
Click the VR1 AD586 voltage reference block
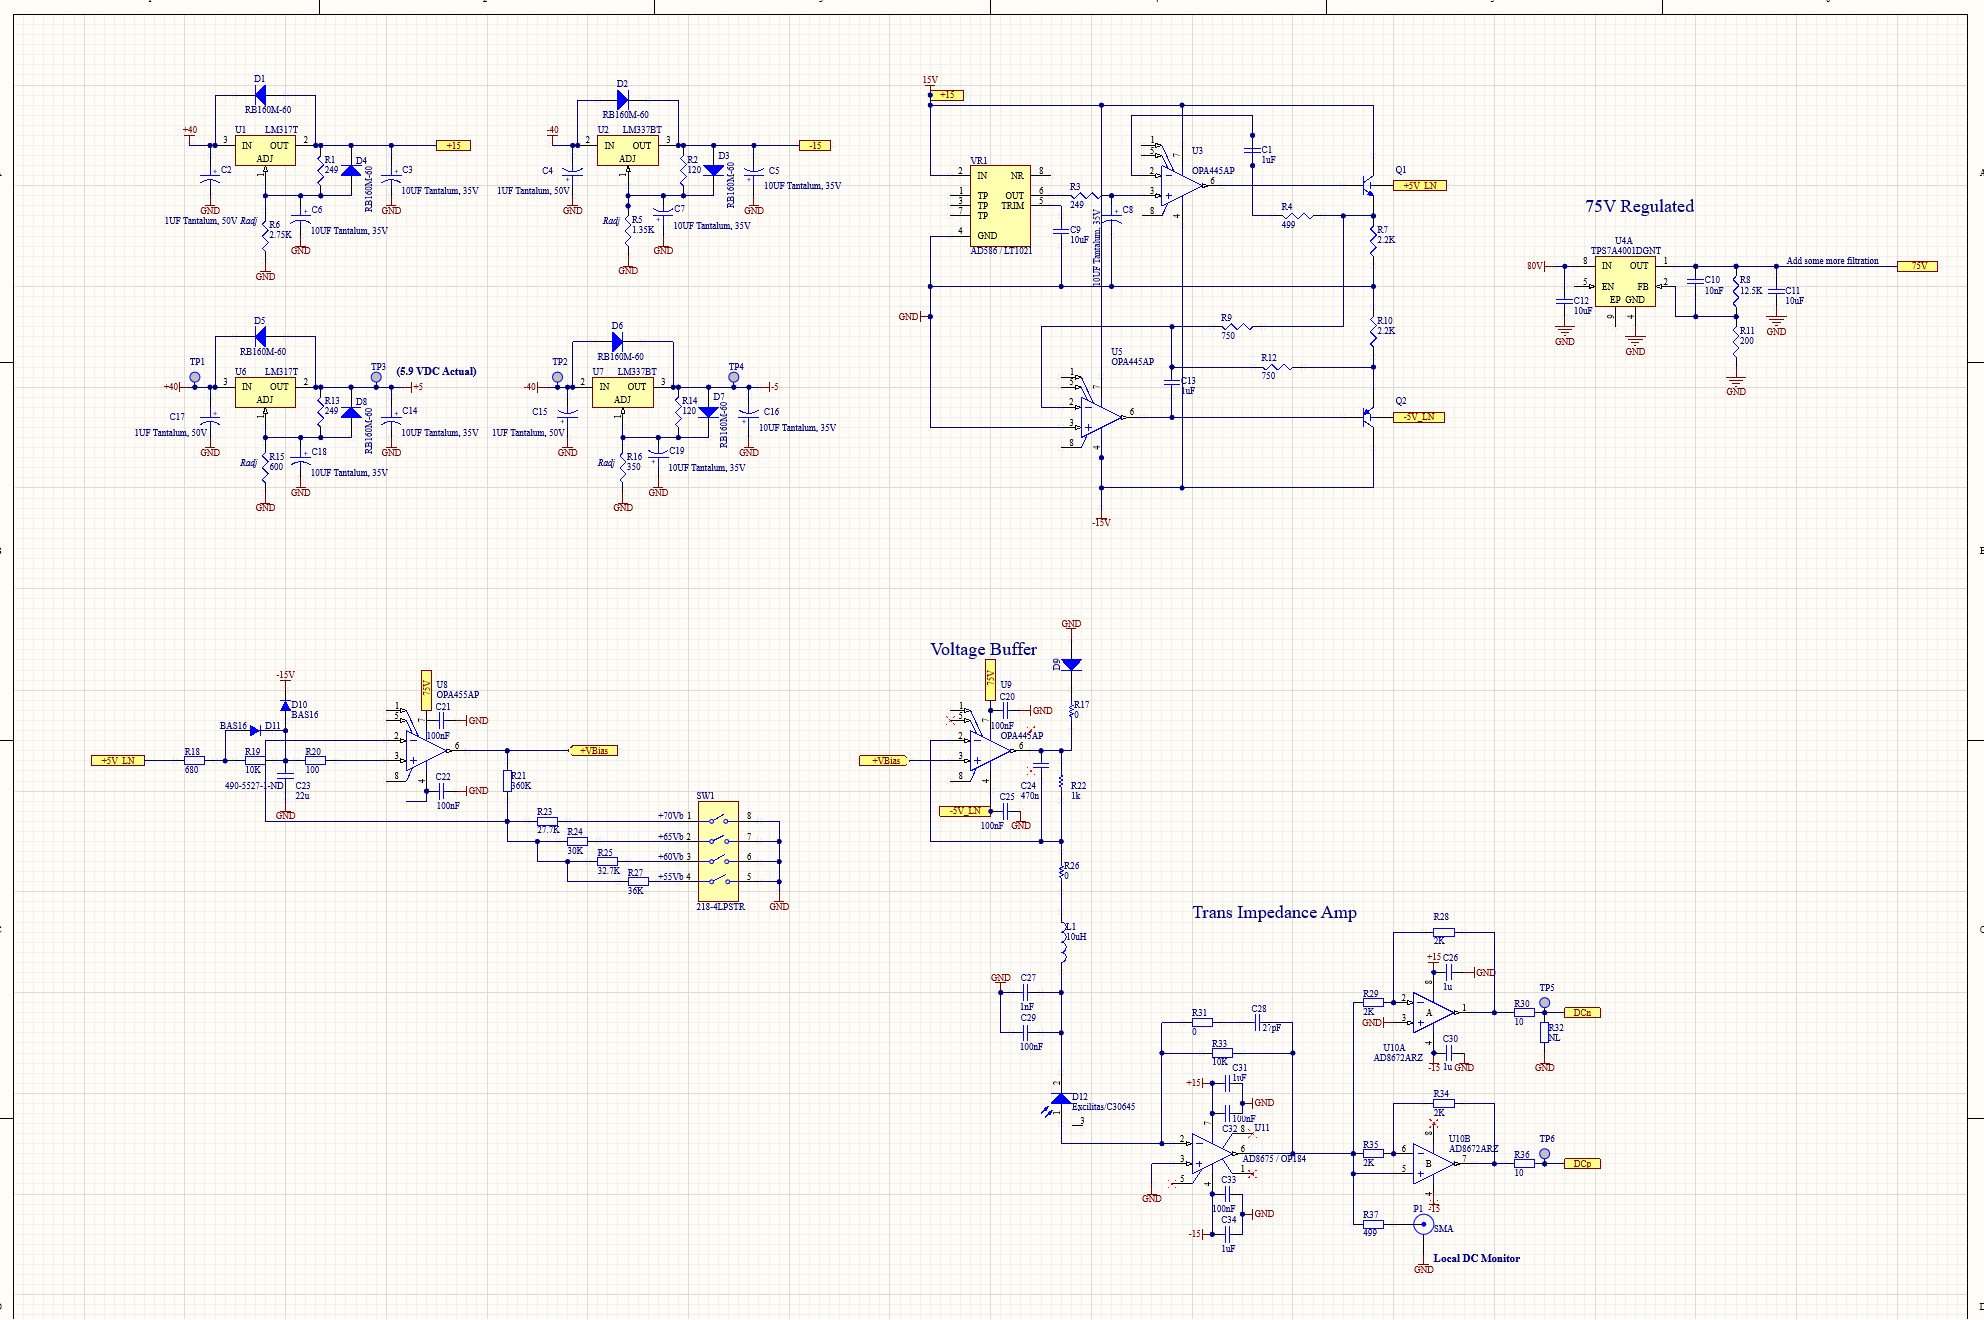[x=1000, y=206]
